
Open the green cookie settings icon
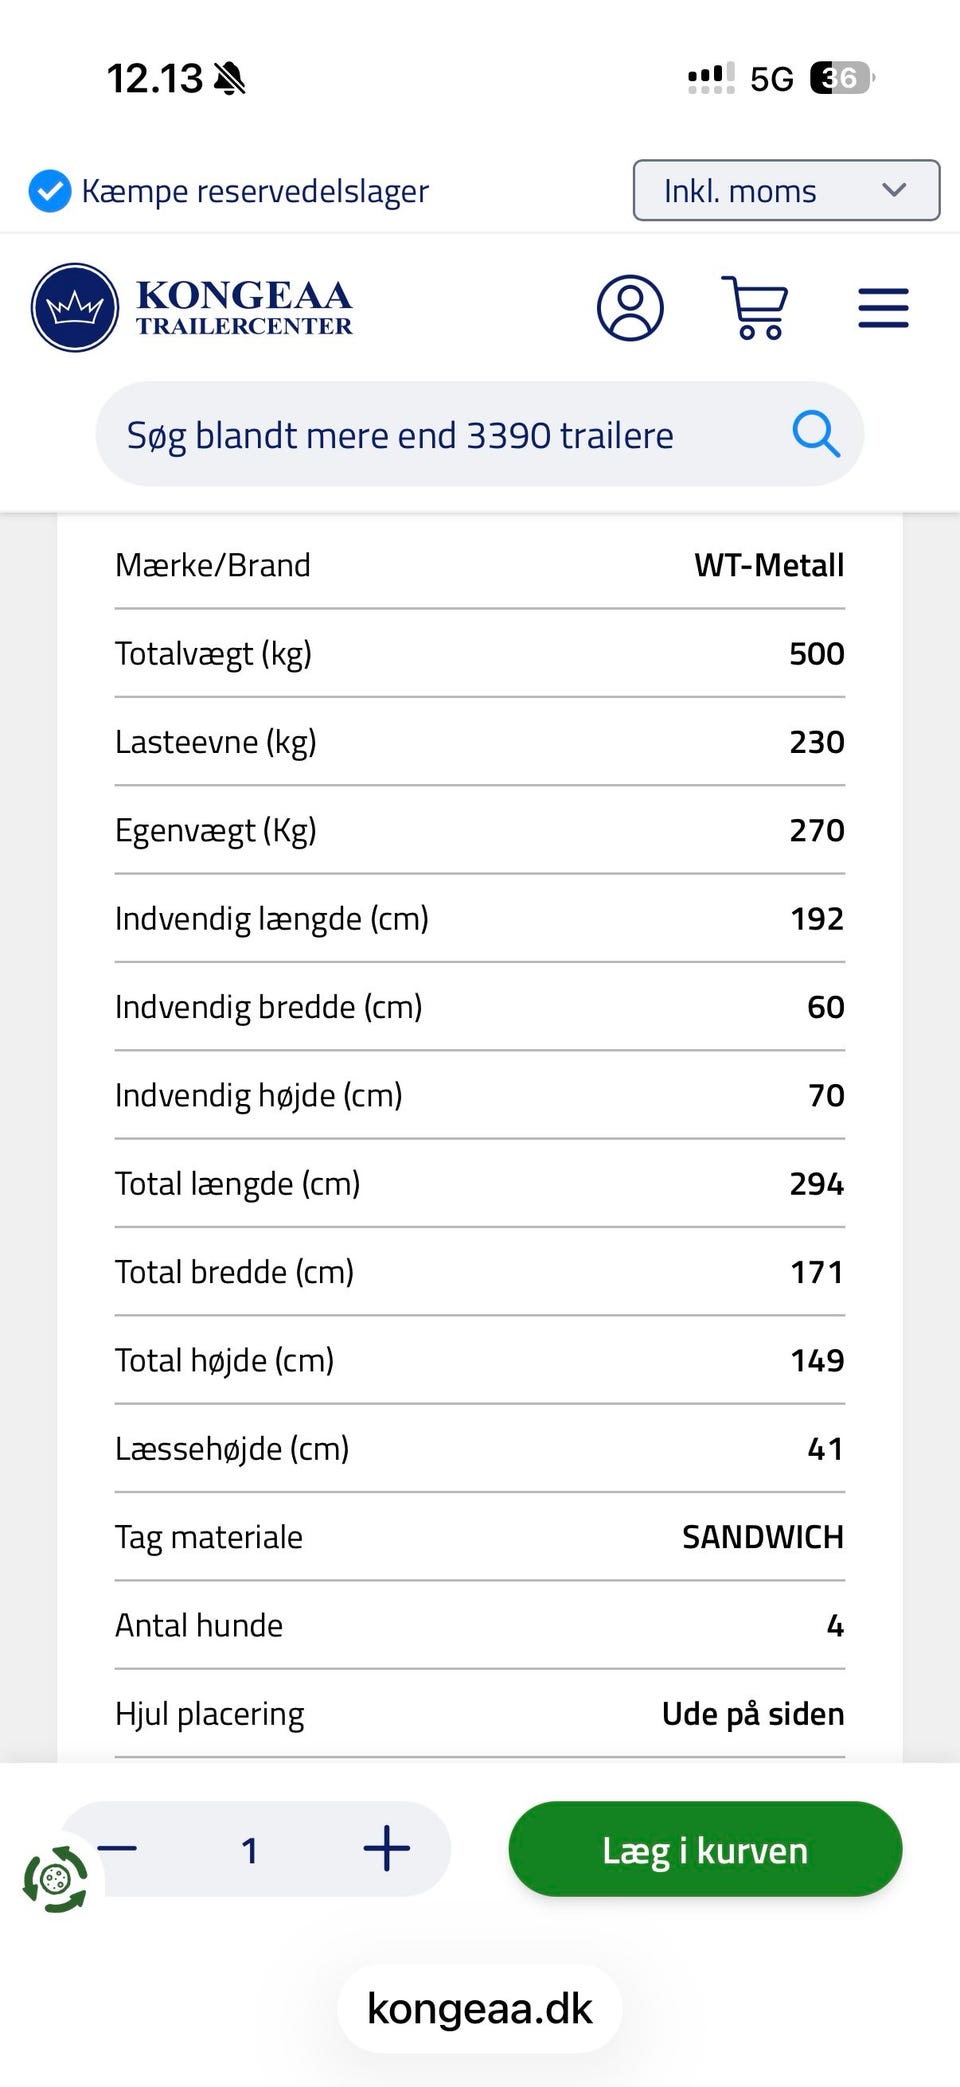pyautogui.click(x=56, y=1879)
